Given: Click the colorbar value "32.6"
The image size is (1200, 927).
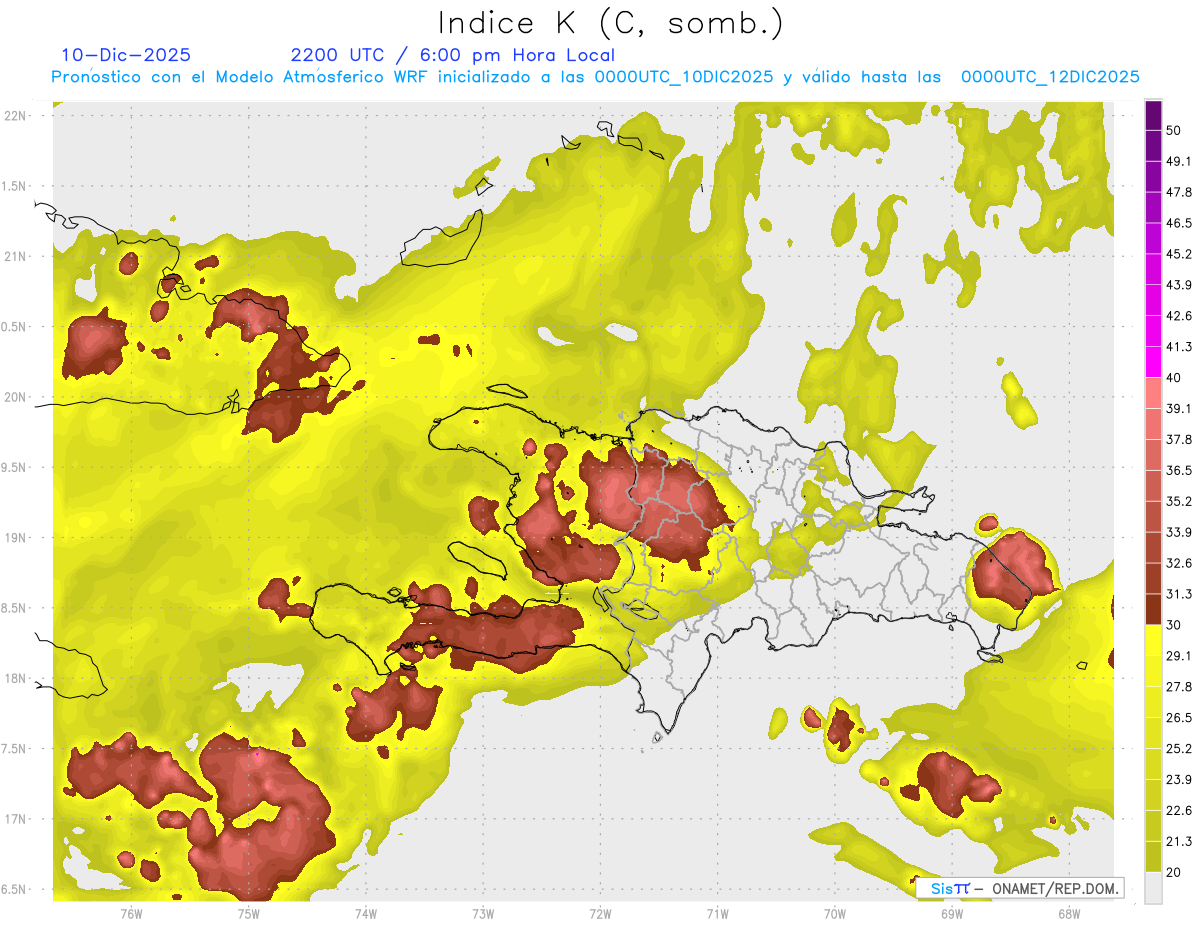Looking at the screenshot, I should tap(1179, 563).
